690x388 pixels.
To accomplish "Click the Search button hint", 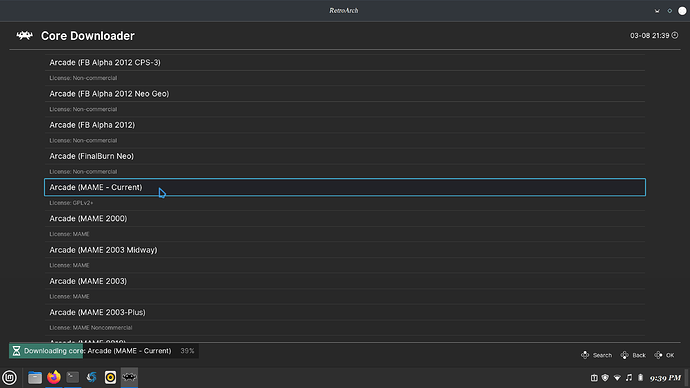I will point(596,355).
